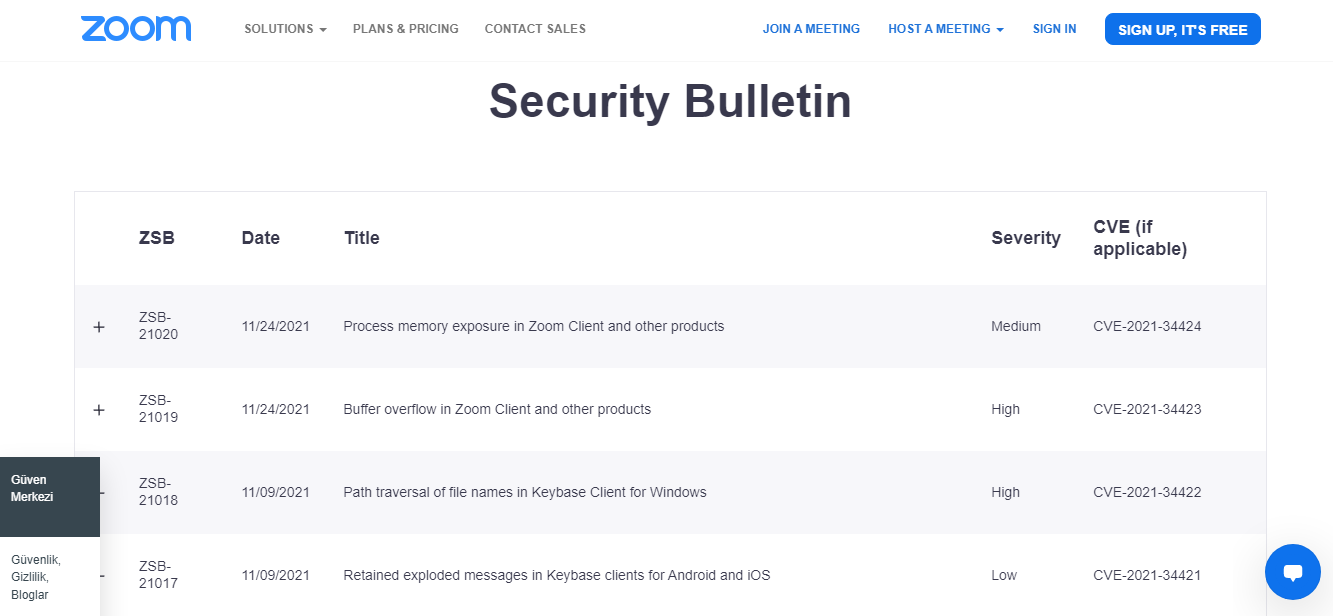This screenshot has height=616, width=1333.
Task: Click the date of ZSB-21019
Action: point(276,409)
